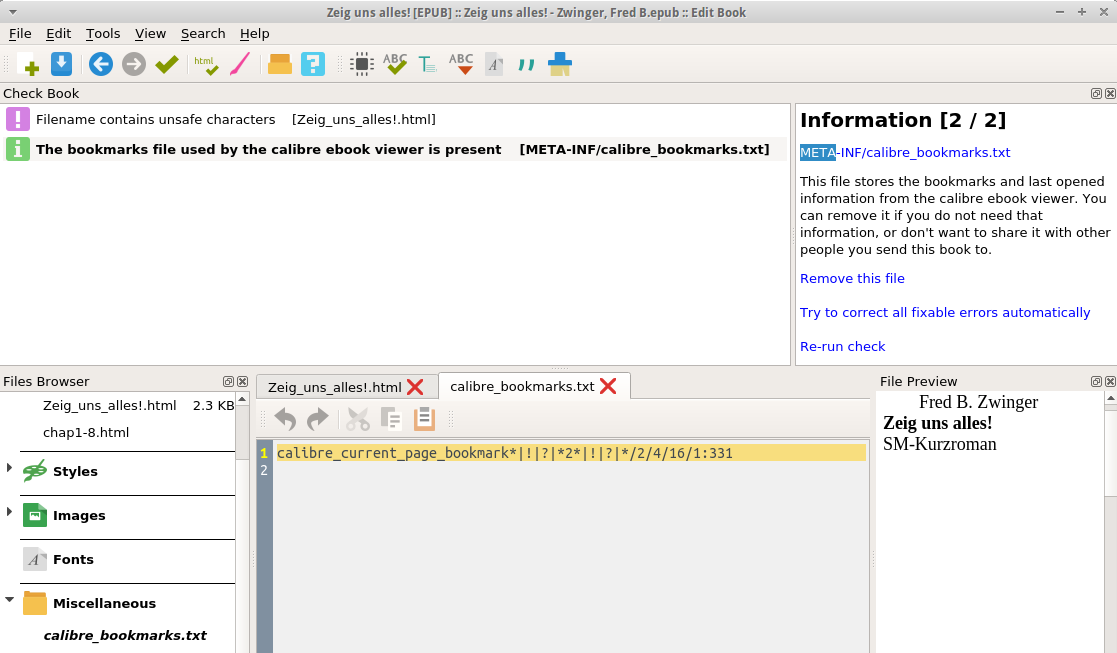Click Remove this file link

pos(852,278)
